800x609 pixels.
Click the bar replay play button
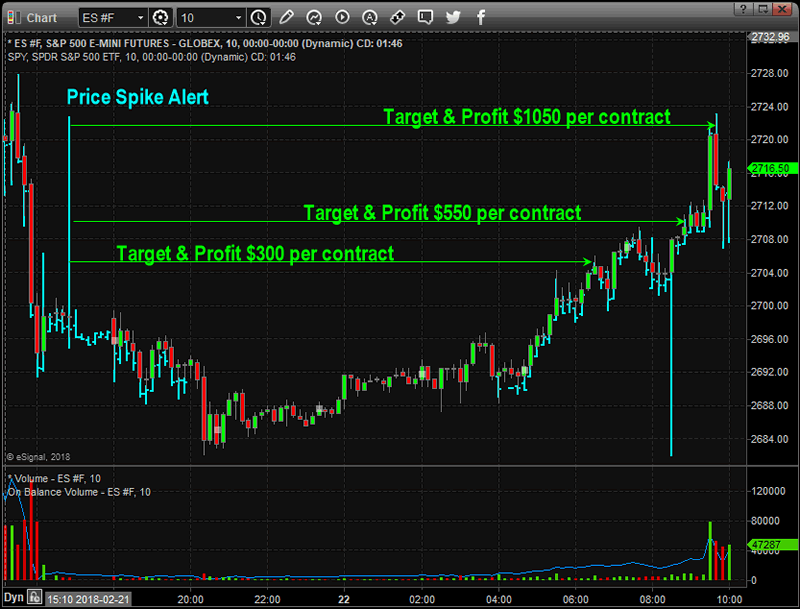(x=342, y=18)
